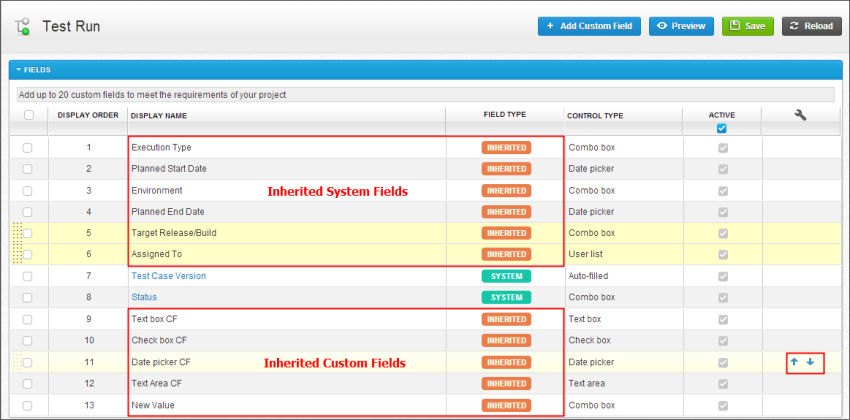Screen dimensions: 850x420
Task: Toggle the select-all checkbox in header
Action: 28,115
